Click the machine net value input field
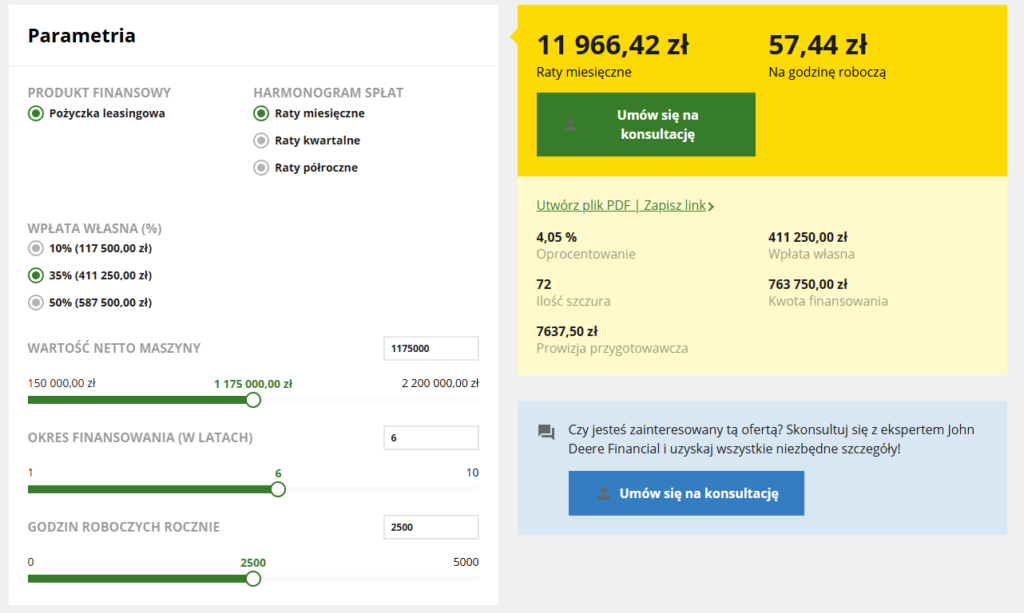Screen dimensions: 1024x613 pos(431,348)
